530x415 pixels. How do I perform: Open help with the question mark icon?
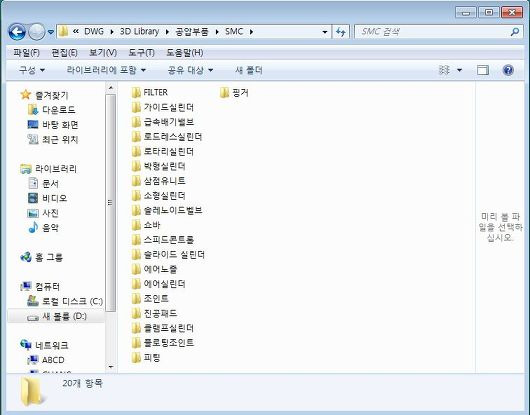[508, 70]
